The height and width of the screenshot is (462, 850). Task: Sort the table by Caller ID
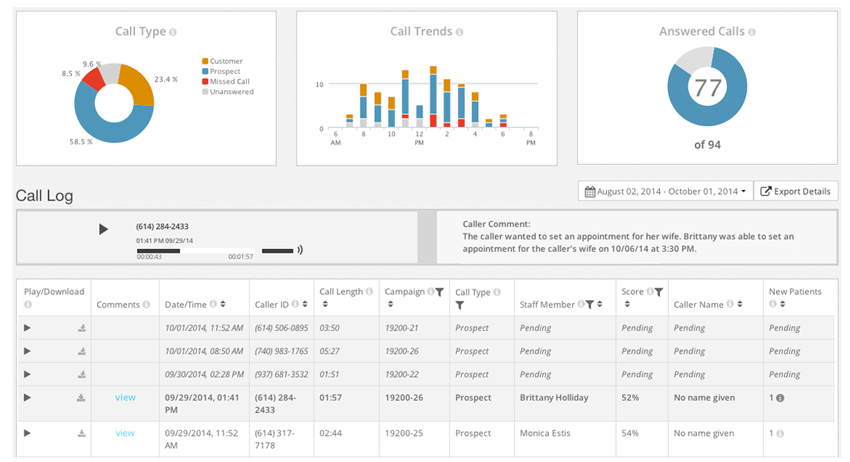[x=305, y=304]
